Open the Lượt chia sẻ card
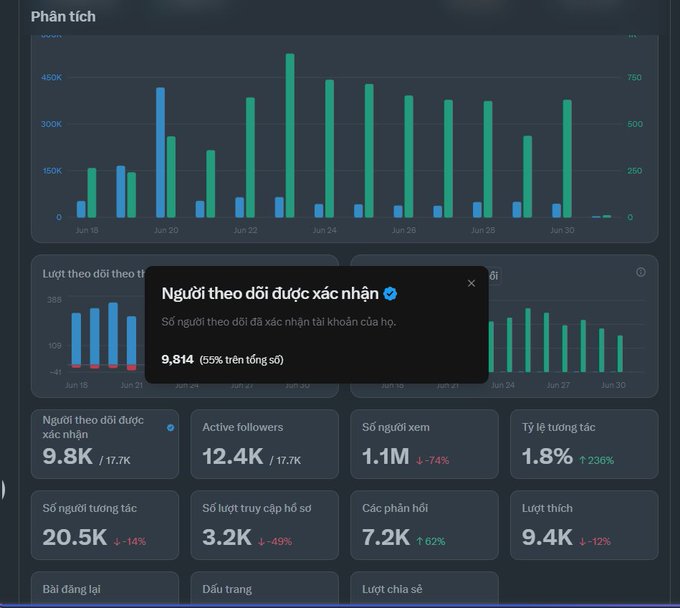The width and height of the screenshot is (680, 608). (x=424, y=588)
